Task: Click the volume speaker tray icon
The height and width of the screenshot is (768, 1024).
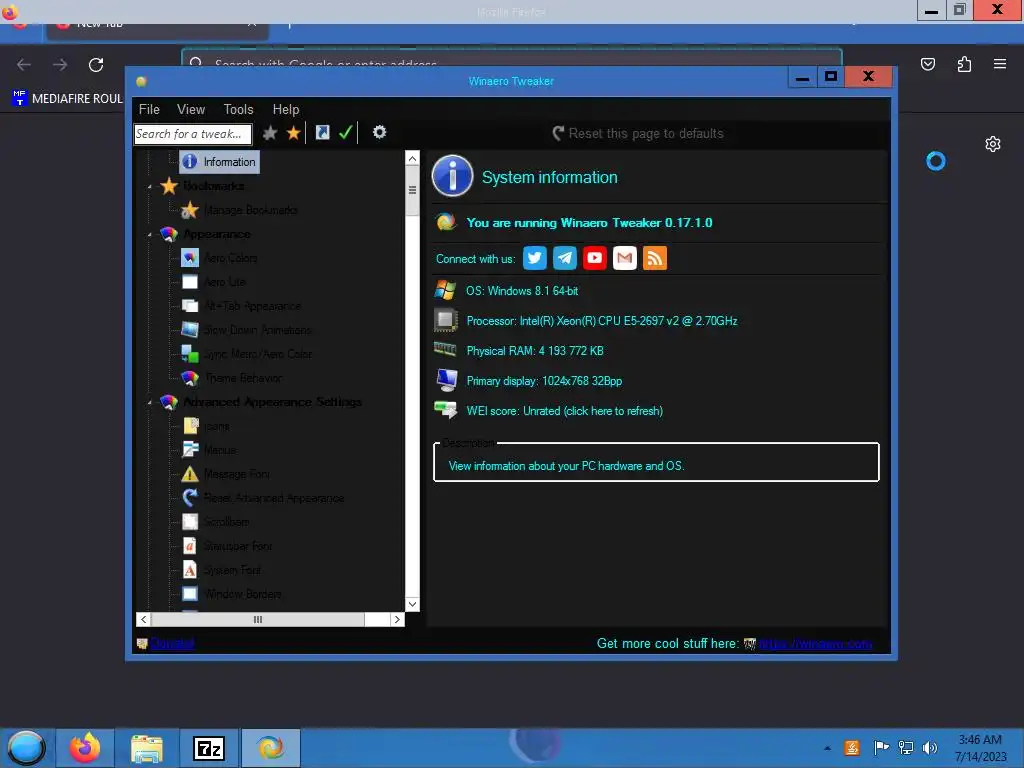Action: pos(930,748)
